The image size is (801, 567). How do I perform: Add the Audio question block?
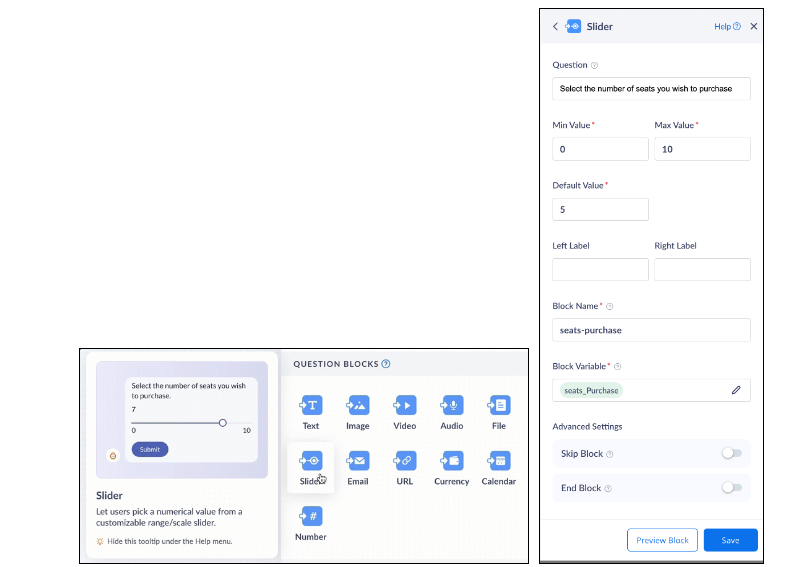tap(451, 405)
